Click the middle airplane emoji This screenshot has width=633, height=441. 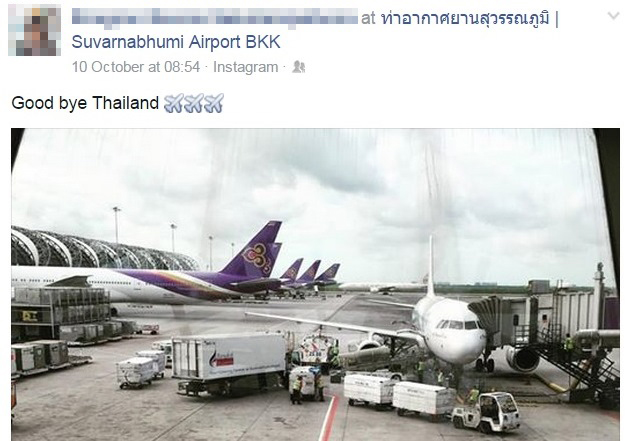click(194, 103)
